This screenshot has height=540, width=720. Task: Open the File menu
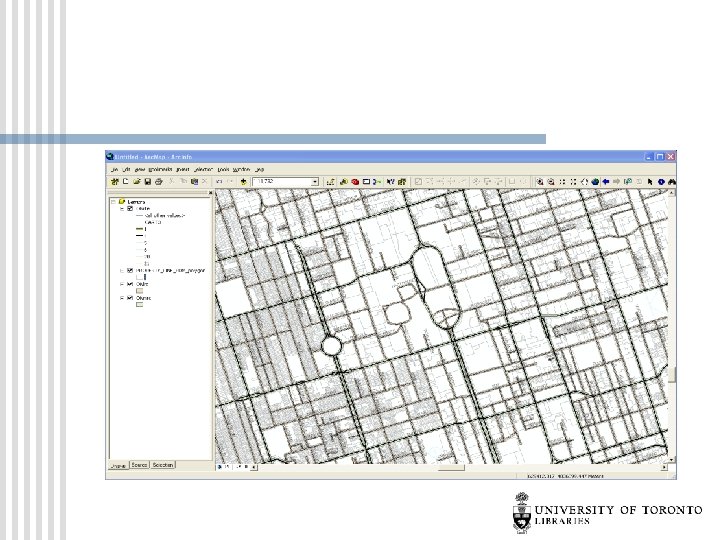tap(115, 169)
